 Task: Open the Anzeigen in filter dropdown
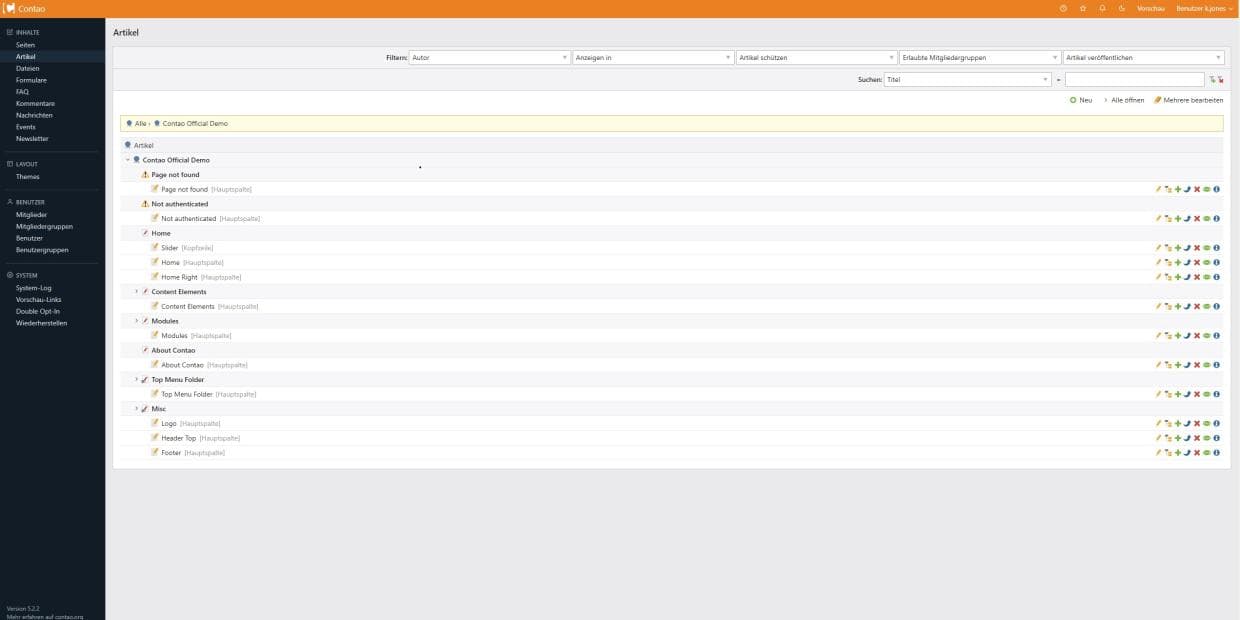653,58
